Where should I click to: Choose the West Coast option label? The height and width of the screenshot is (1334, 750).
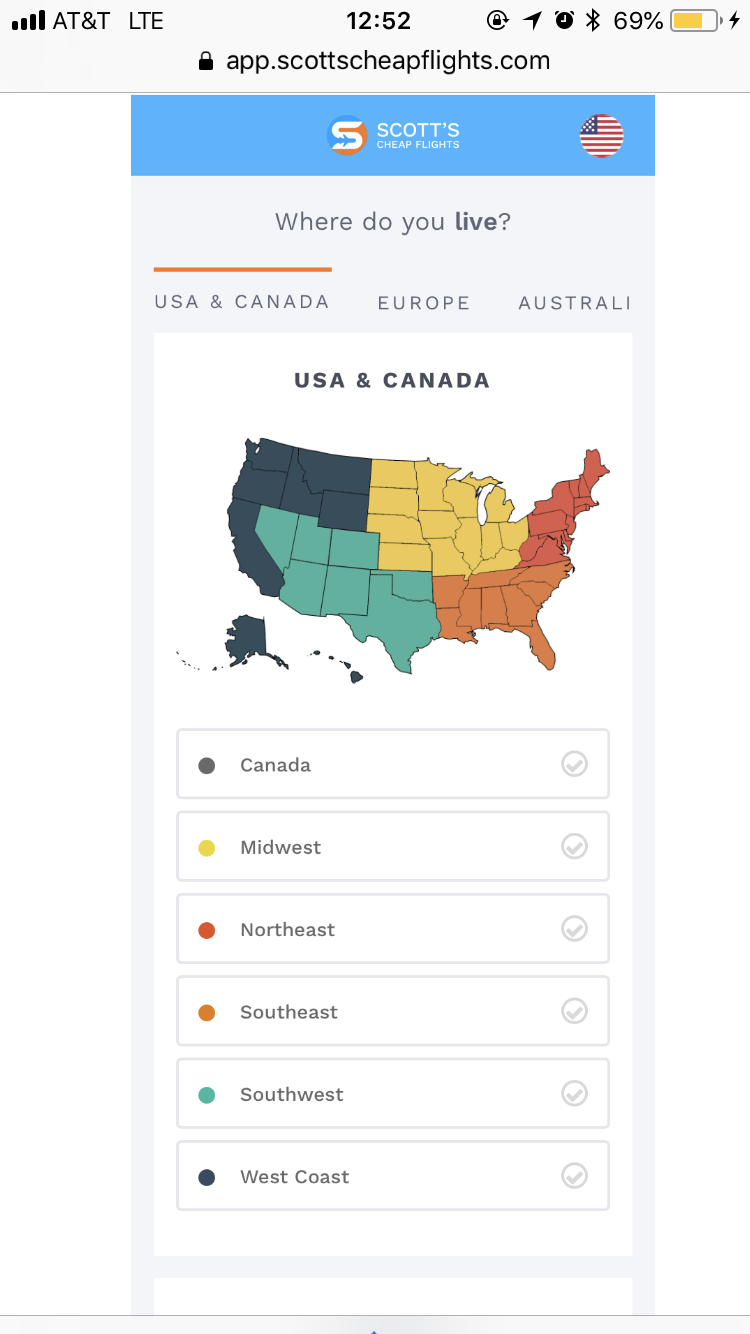tap(295, 1177)
